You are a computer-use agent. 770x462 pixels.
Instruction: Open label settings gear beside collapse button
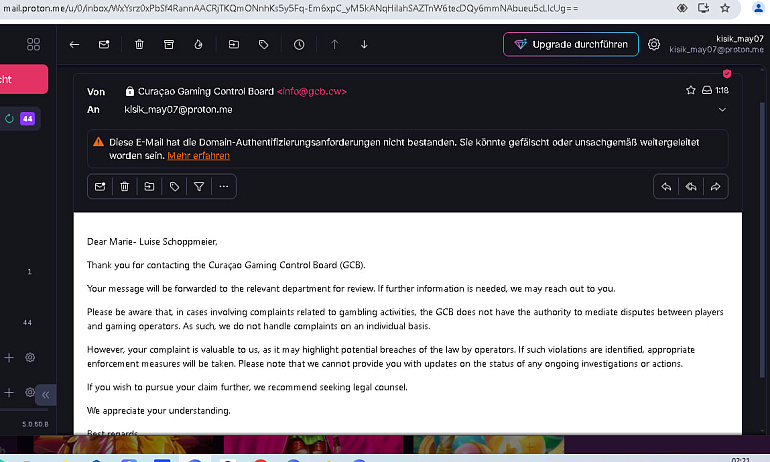tap(30, 392)
